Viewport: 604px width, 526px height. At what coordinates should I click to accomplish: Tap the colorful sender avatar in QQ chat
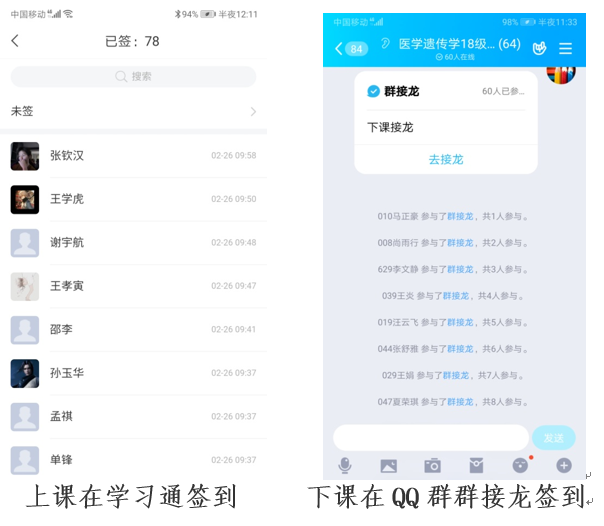tap(561, 75)
